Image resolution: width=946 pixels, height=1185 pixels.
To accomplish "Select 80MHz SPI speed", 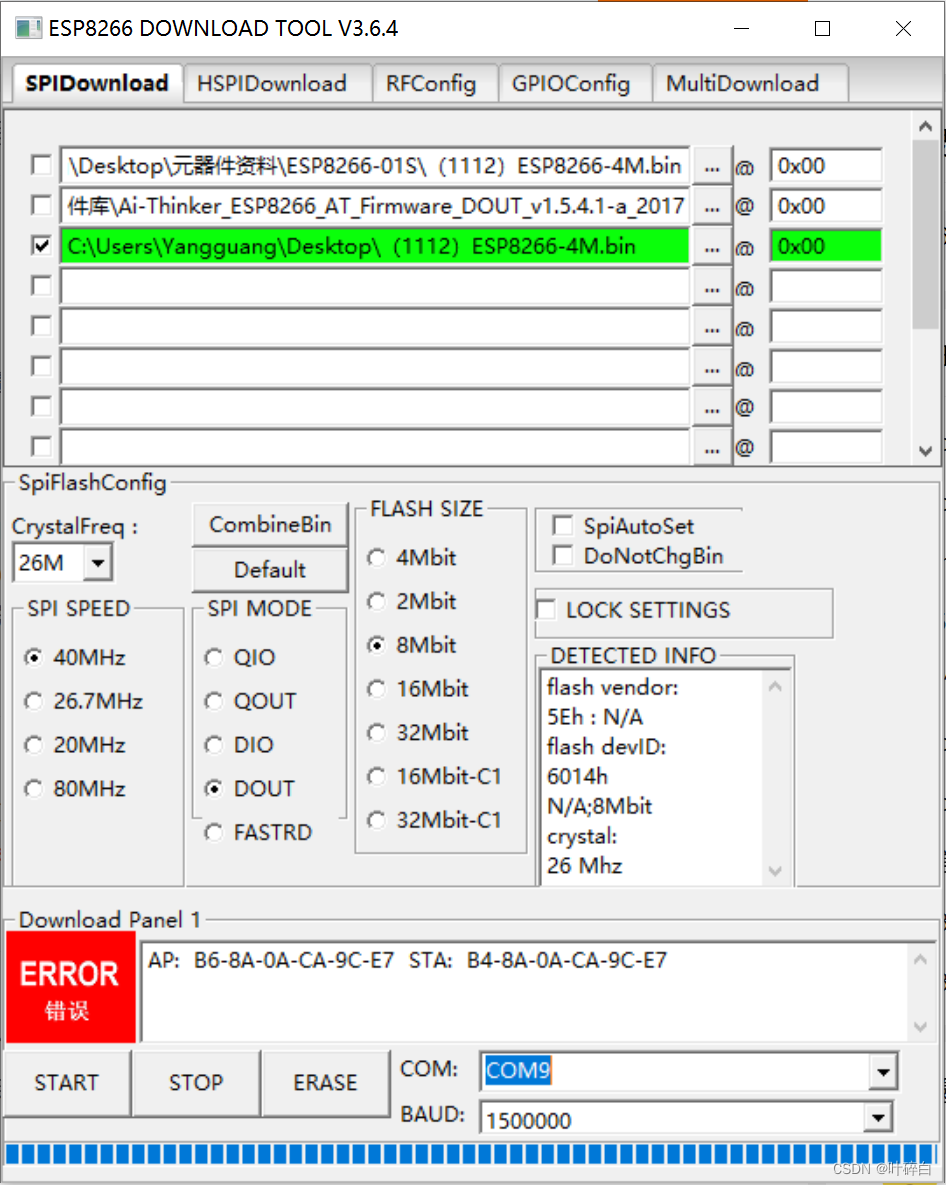I will click(33, 789).
